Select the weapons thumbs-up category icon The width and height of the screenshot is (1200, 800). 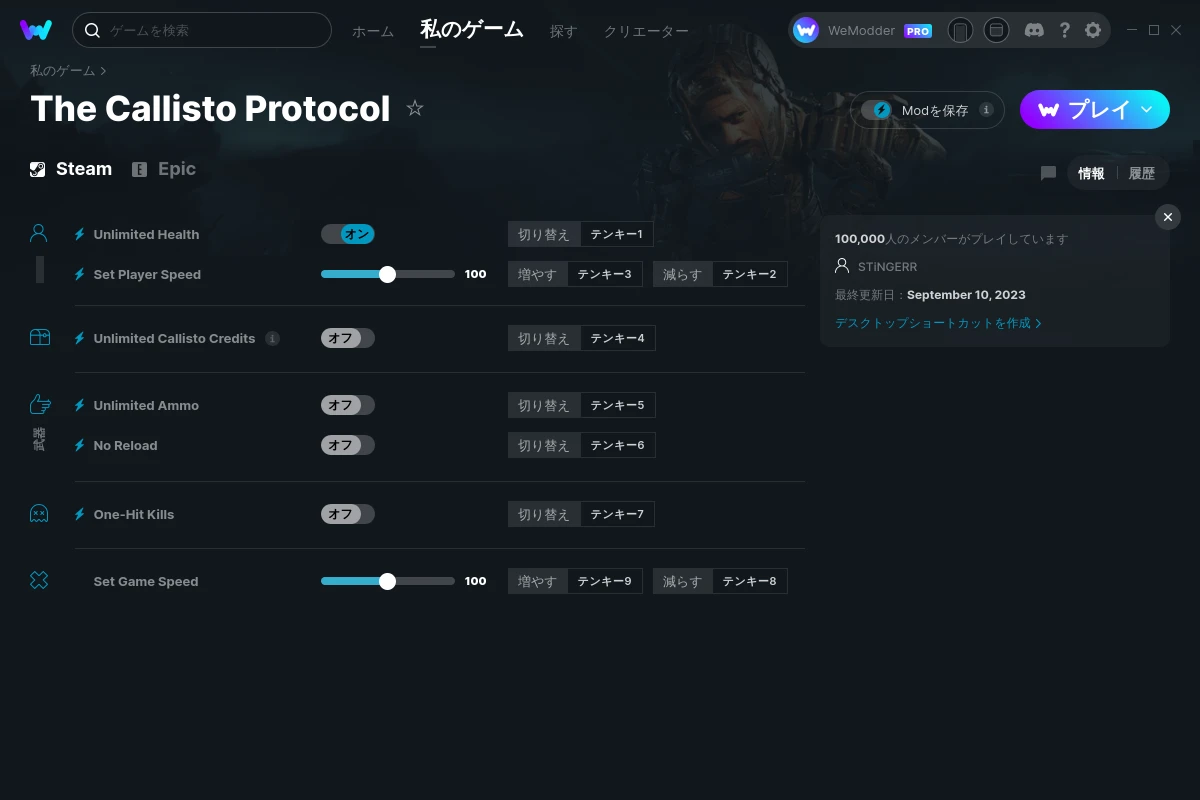(x=39, y=404)
